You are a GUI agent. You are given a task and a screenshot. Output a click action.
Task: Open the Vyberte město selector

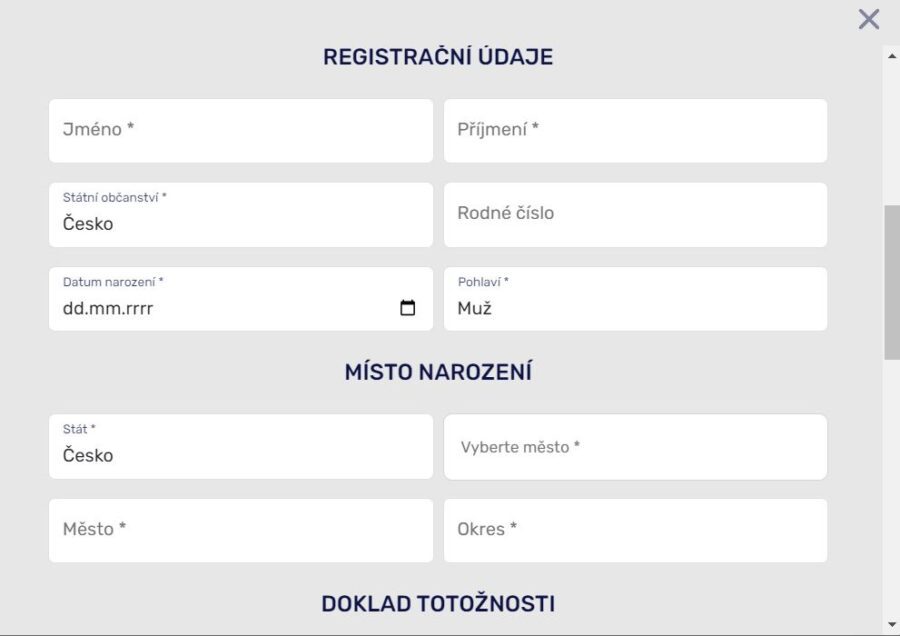point(635,447)
